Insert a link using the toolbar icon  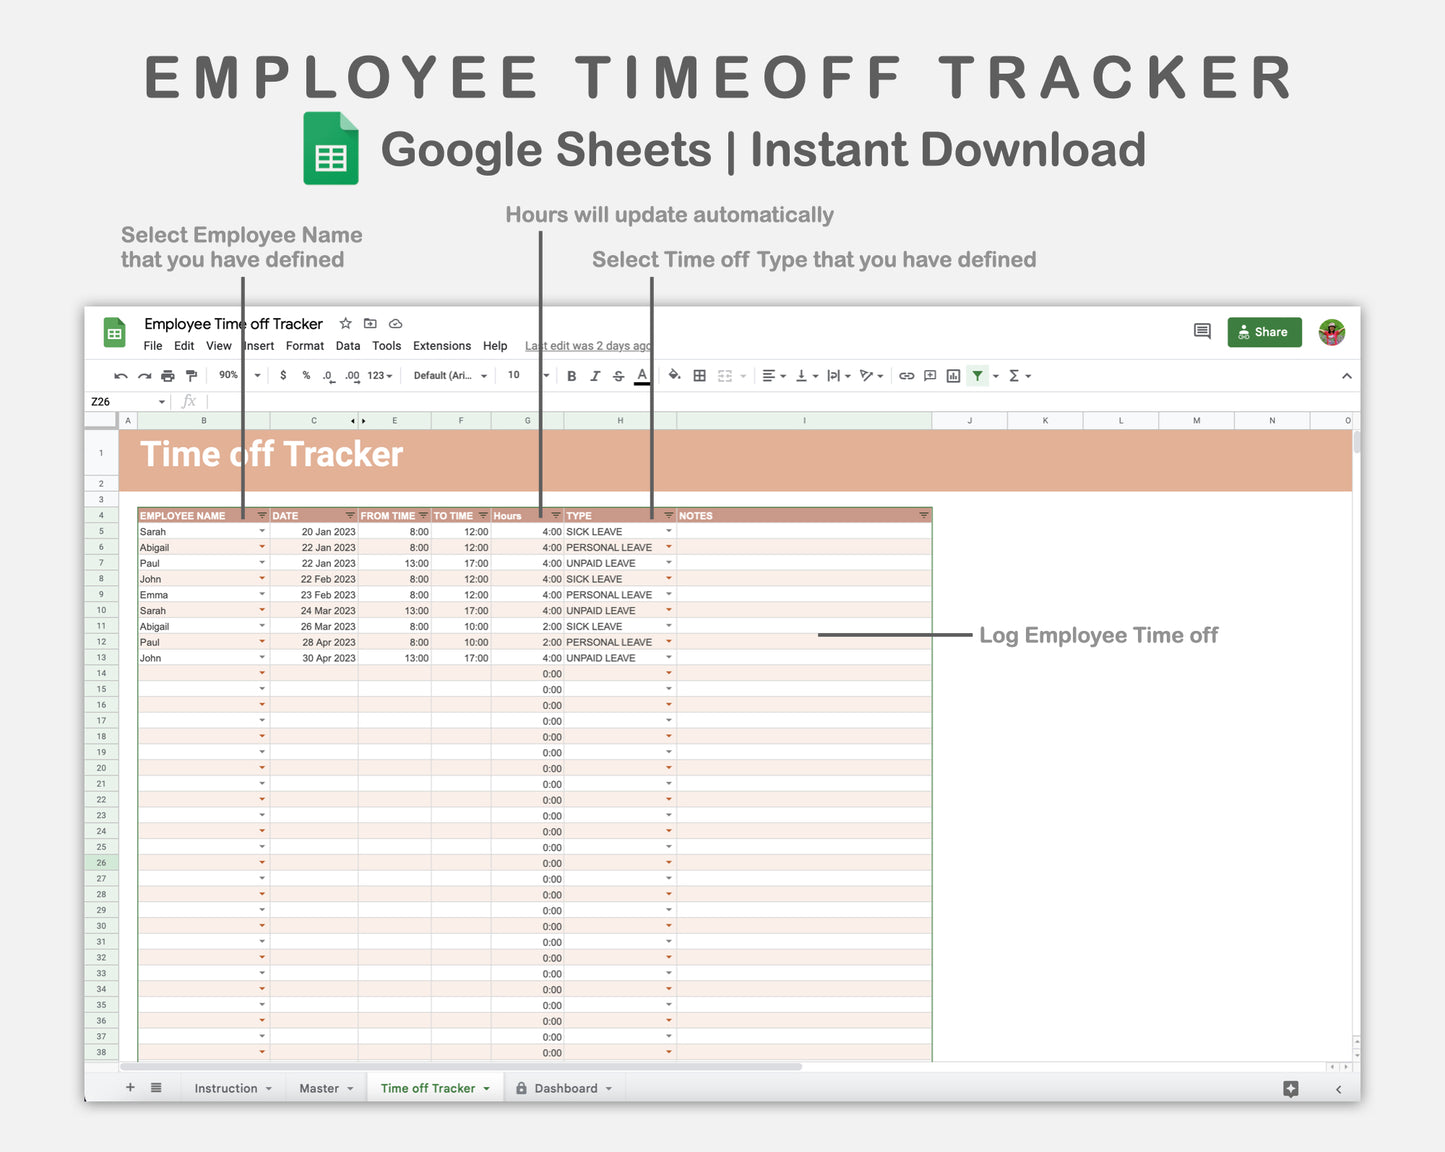[907, 375]
